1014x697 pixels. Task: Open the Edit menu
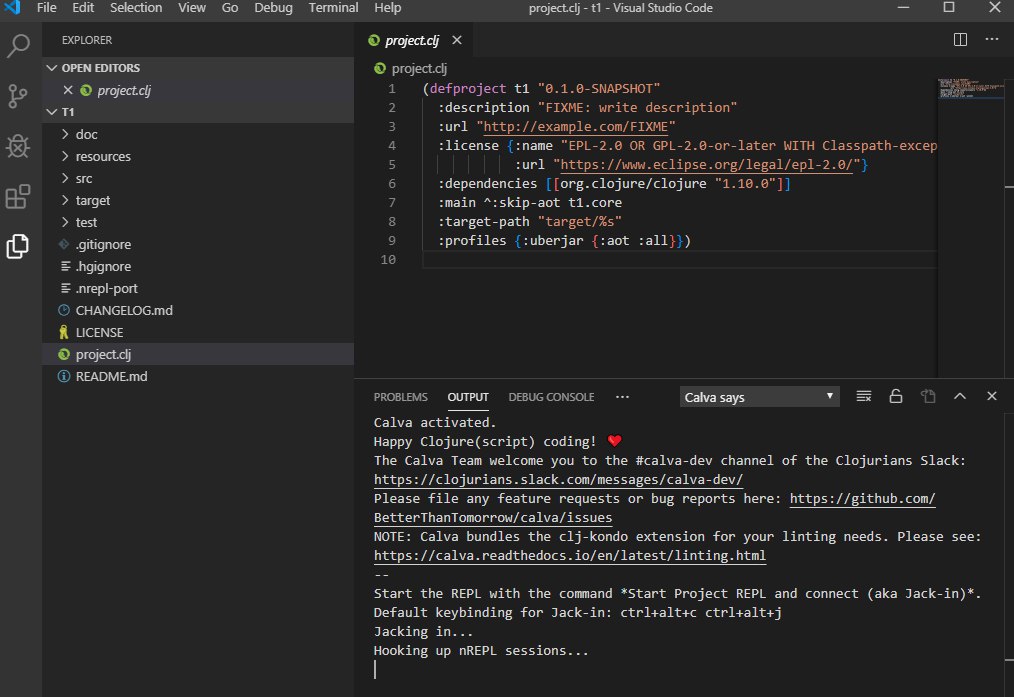pos(83,8)
